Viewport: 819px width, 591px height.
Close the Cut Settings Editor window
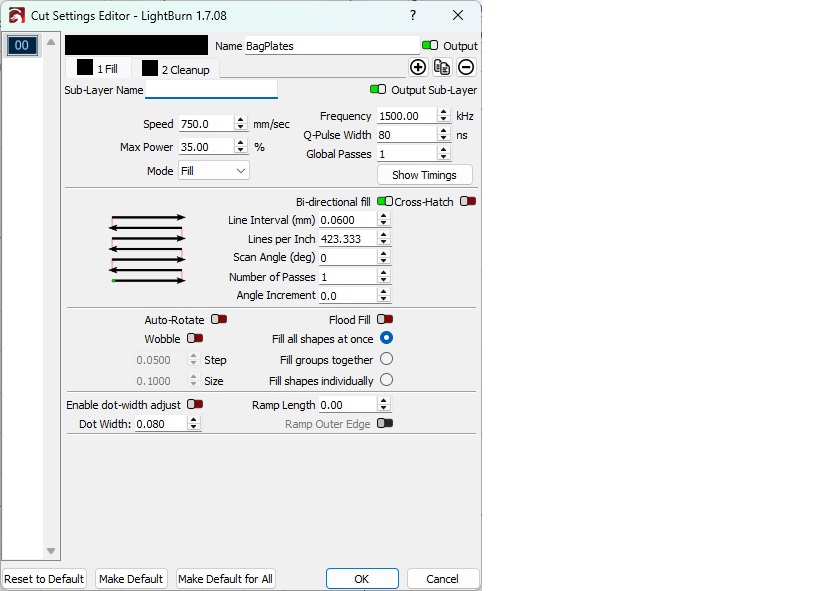point(458,15)
